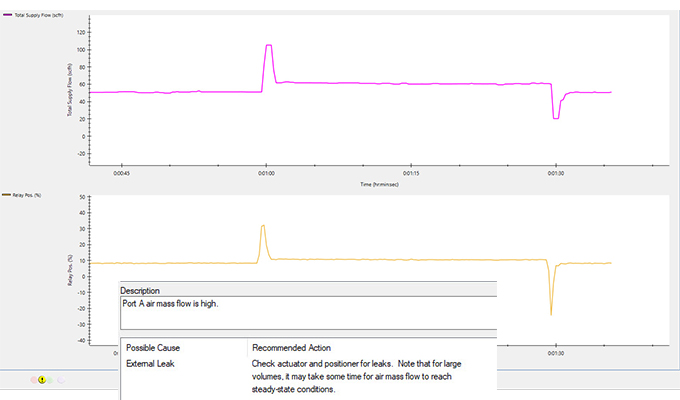Click the 'Port A air mass flow is high' description
This screenshot has height=400, width=680.
[171, 304]
